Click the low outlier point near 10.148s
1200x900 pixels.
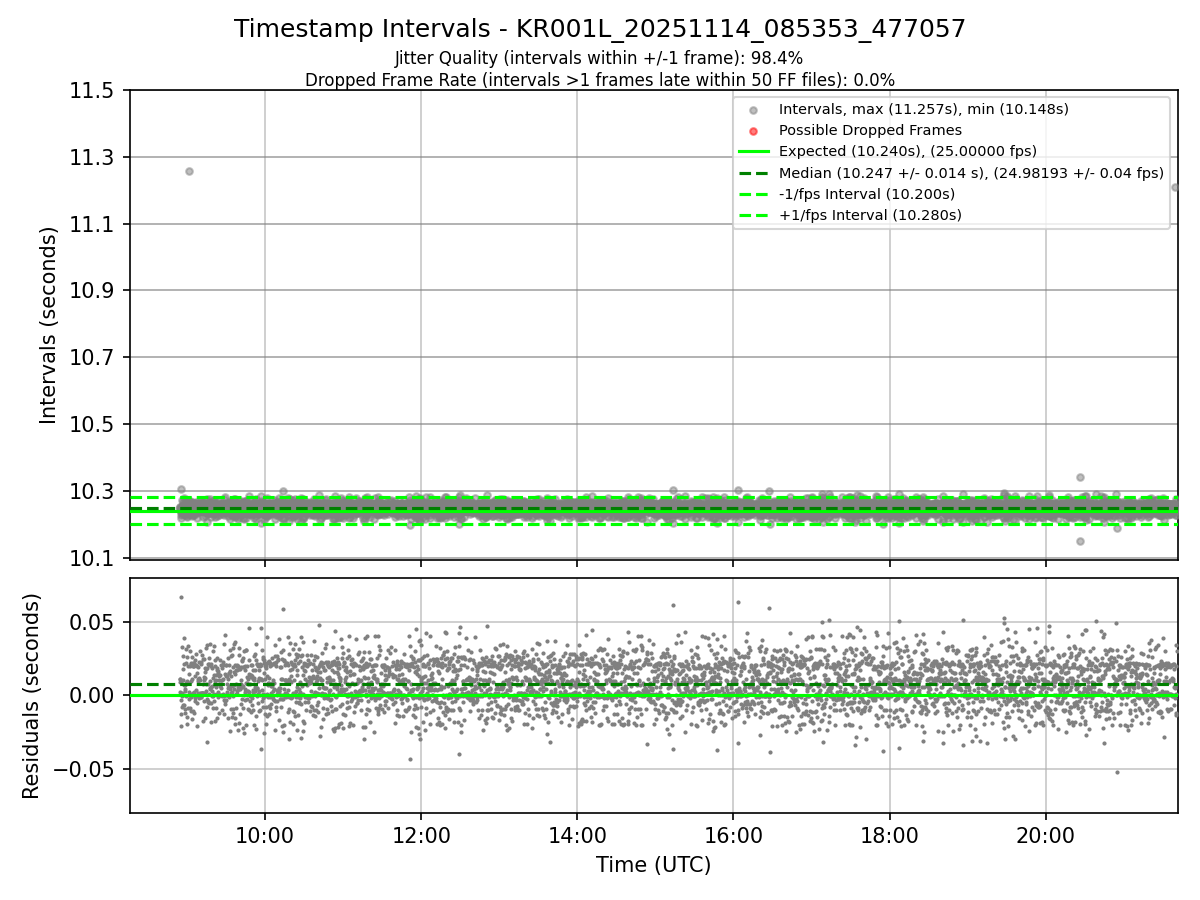(1080, 541)
